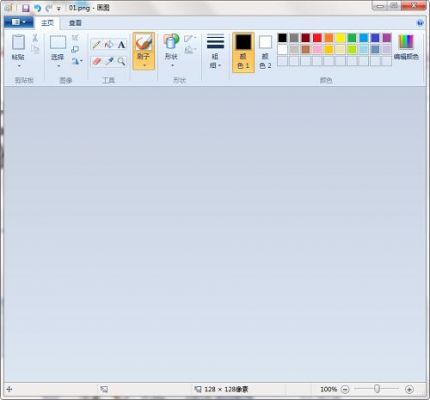Viewport: 430px width, 400px height.
Task: Activate the Magnifier tool
Action: pyautogui.click(x=121, y=61)
